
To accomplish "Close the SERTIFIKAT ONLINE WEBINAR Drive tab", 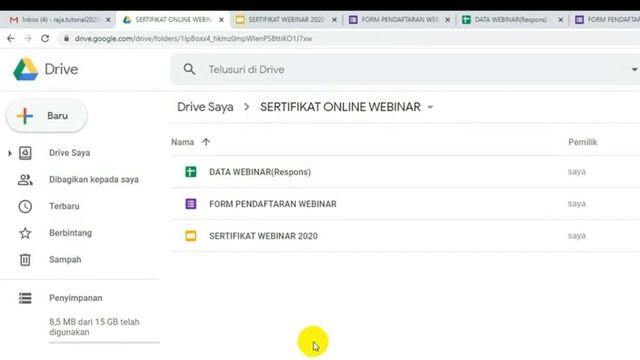I will pyautogui.click(x=221, y=20).
